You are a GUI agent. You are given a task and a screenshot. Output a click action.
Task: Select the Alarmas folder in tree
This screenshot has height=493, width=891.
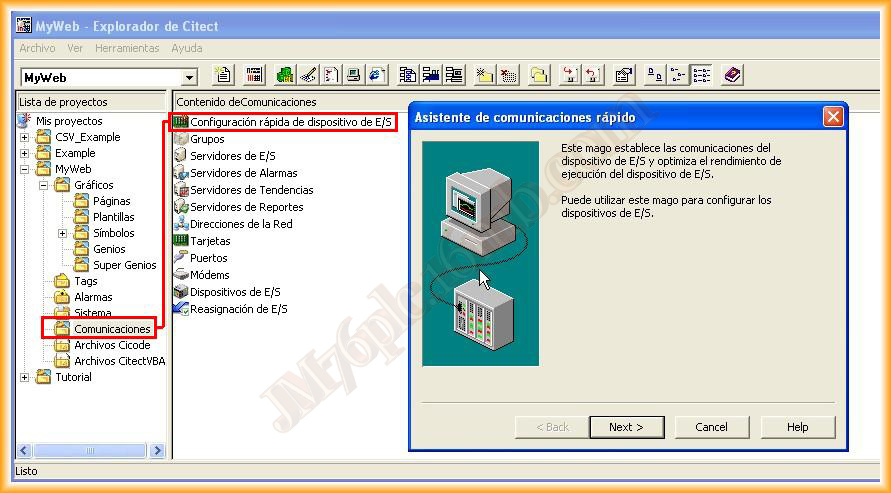coord(93,297)
